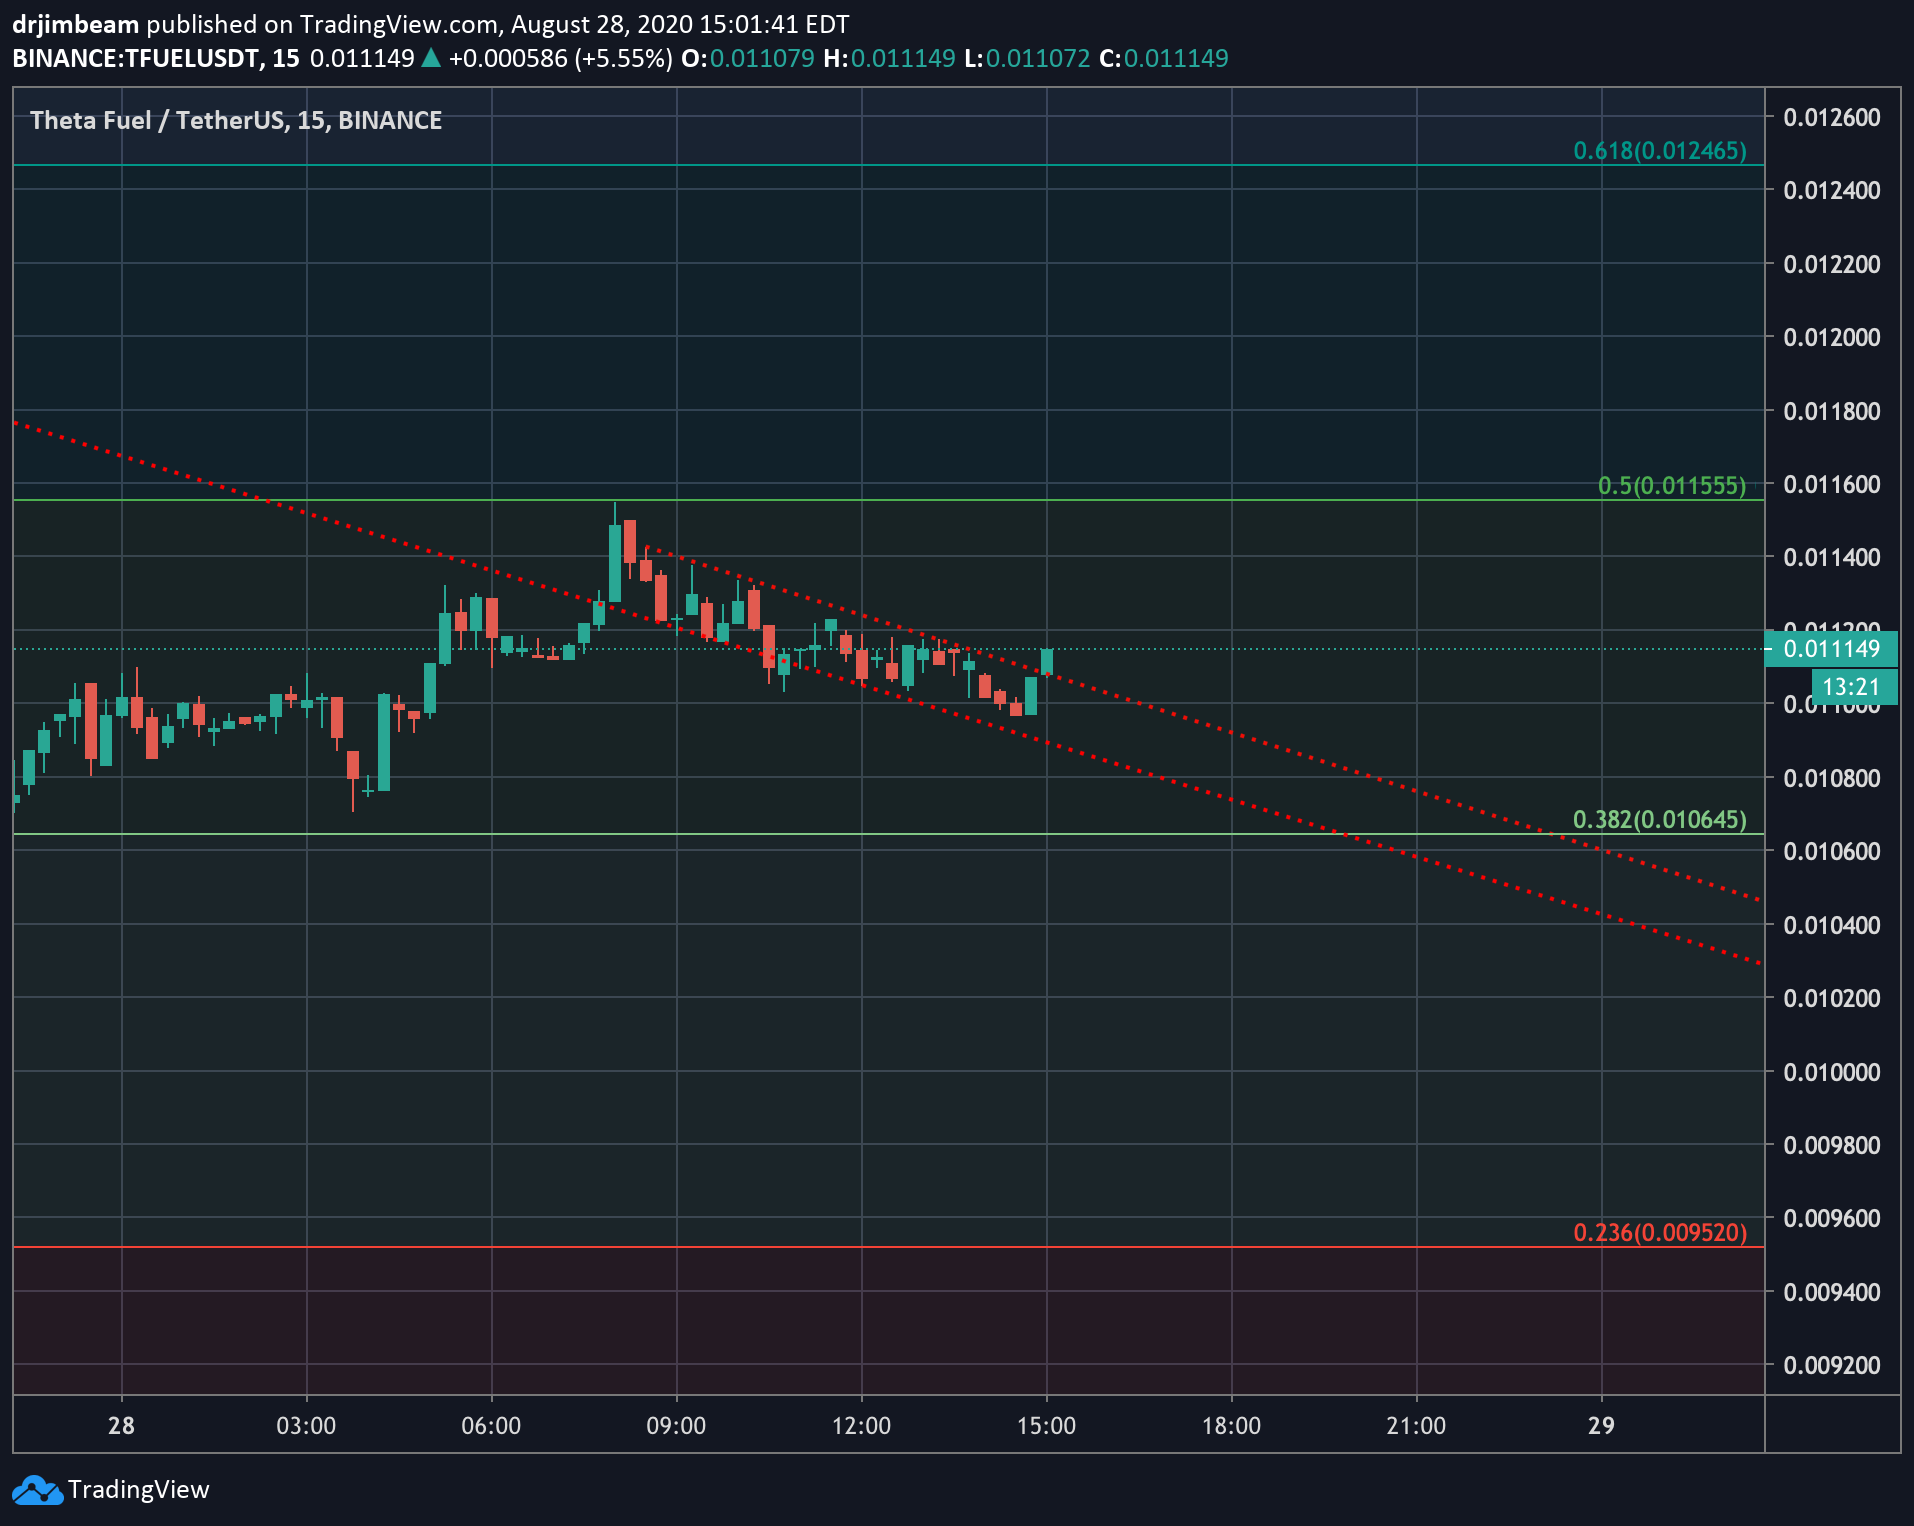Click the TradingView wordmark text at bottom
Viewport: 1914px width, 1526px height.
139,1490
